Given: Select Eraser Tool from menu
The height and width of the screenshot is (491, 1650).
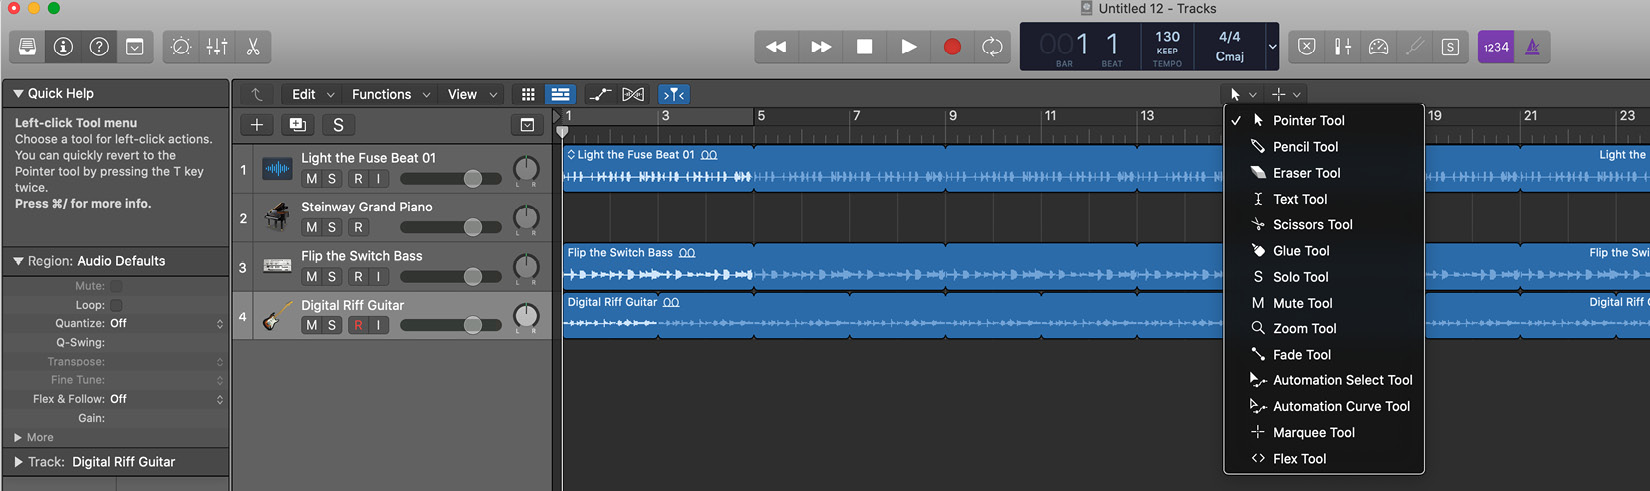Looking at the screenshot, I should pos(1324,172).
